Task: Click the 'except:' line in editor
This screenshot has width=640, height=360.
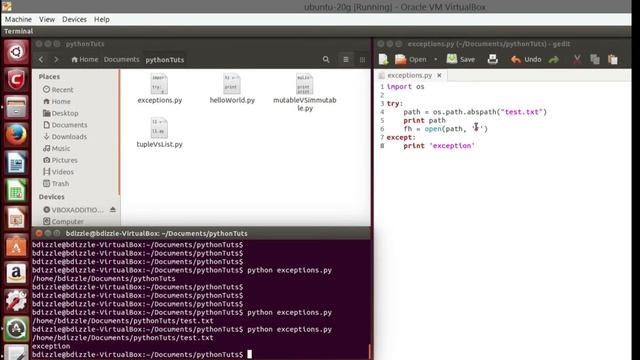Action: (x=401, y=137)
